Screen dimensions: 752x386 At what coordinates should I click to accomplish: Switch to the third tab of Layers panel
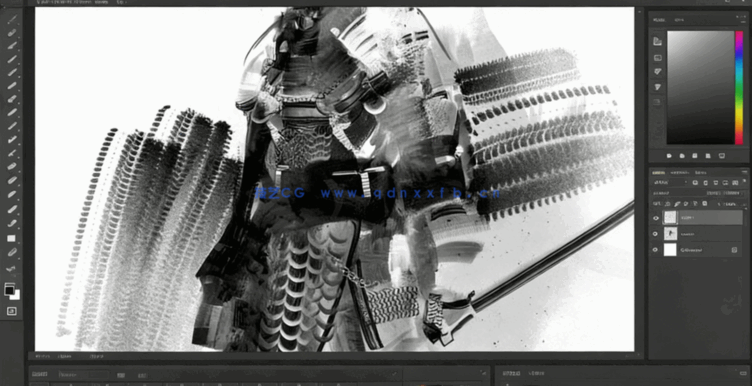coord(701,173)
